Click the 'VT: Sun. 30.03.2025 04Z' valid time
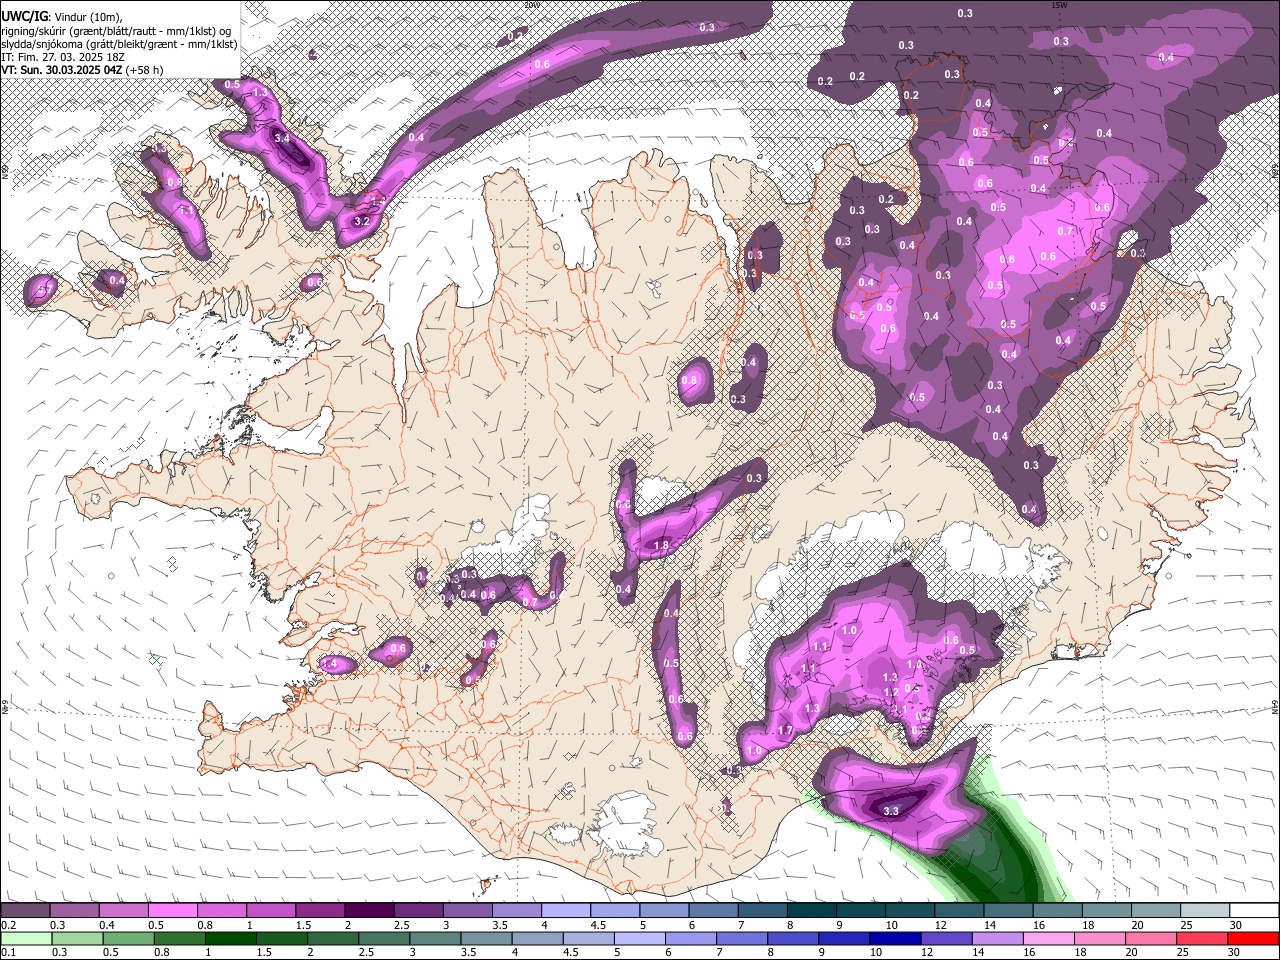The height and width of the screenshot is (960, 1280). click(x=61, y=70)
